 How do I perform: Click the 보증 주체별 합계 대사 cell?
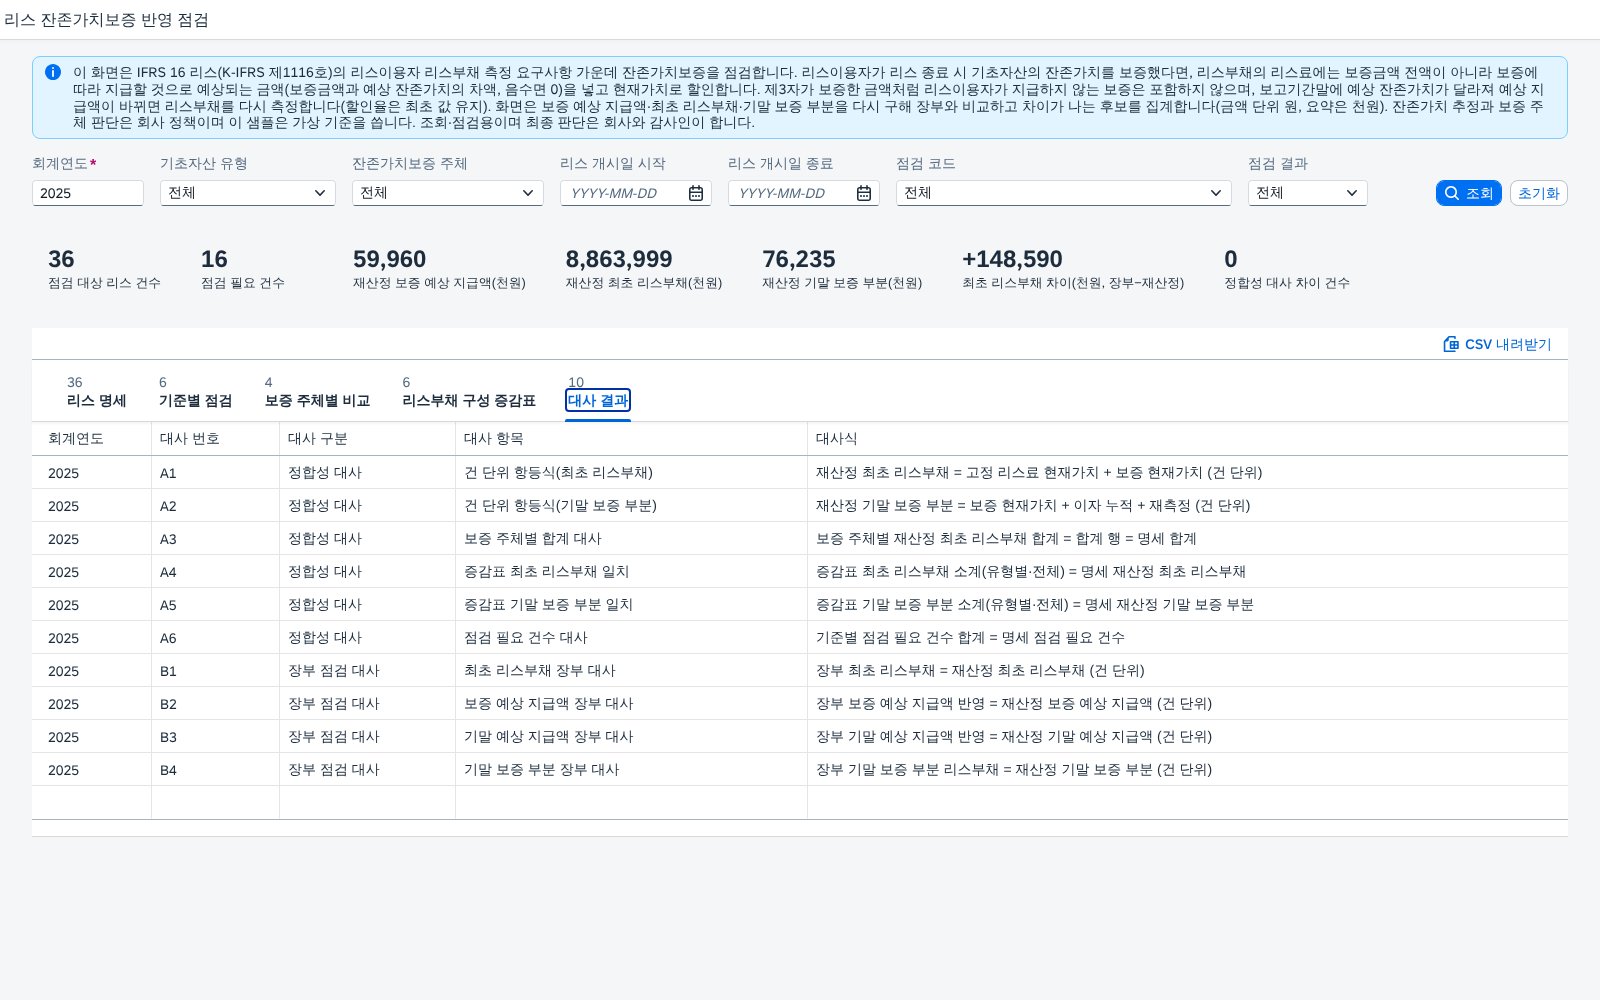click(x=631, y=539)
